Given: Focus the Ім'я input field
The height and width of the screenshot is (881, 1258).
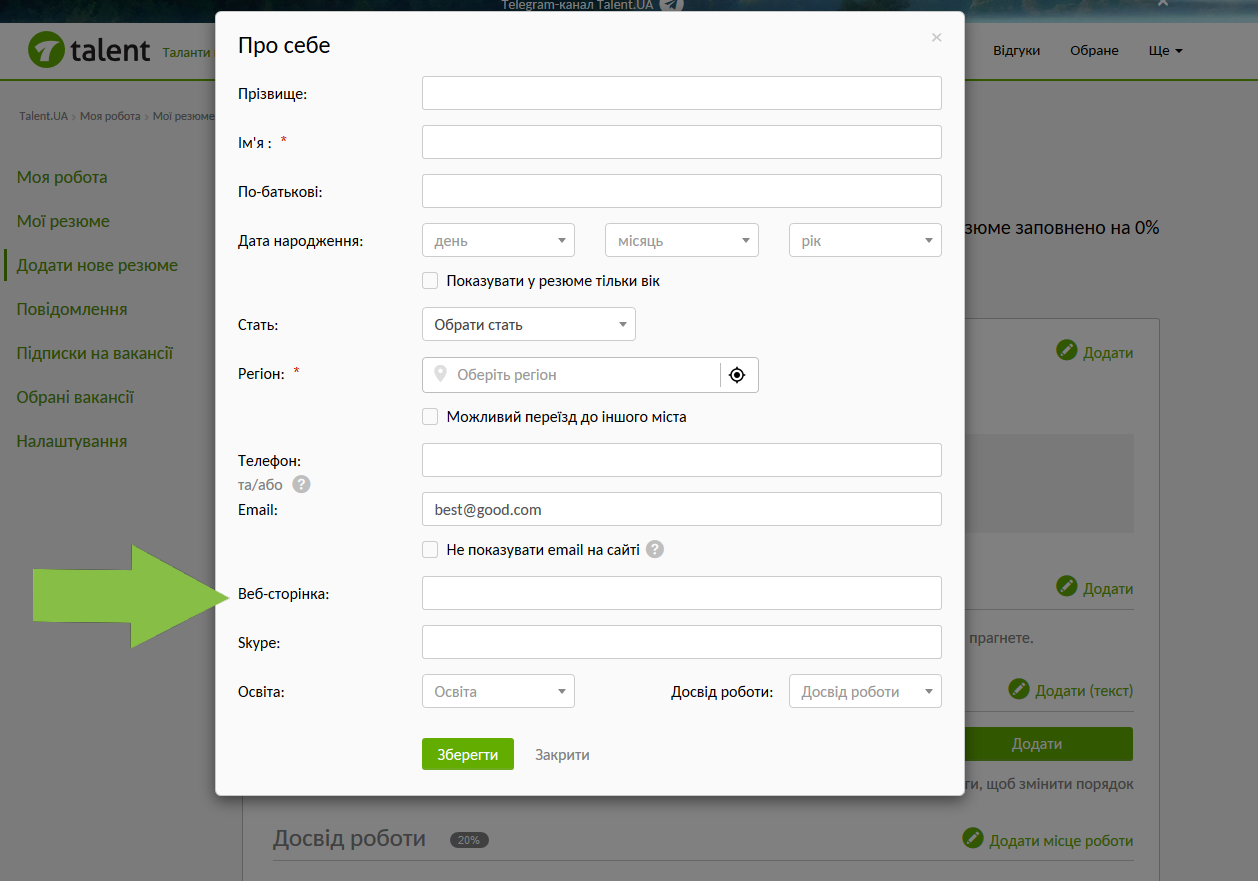Looking at the screenshot, I should pos(682,142).
